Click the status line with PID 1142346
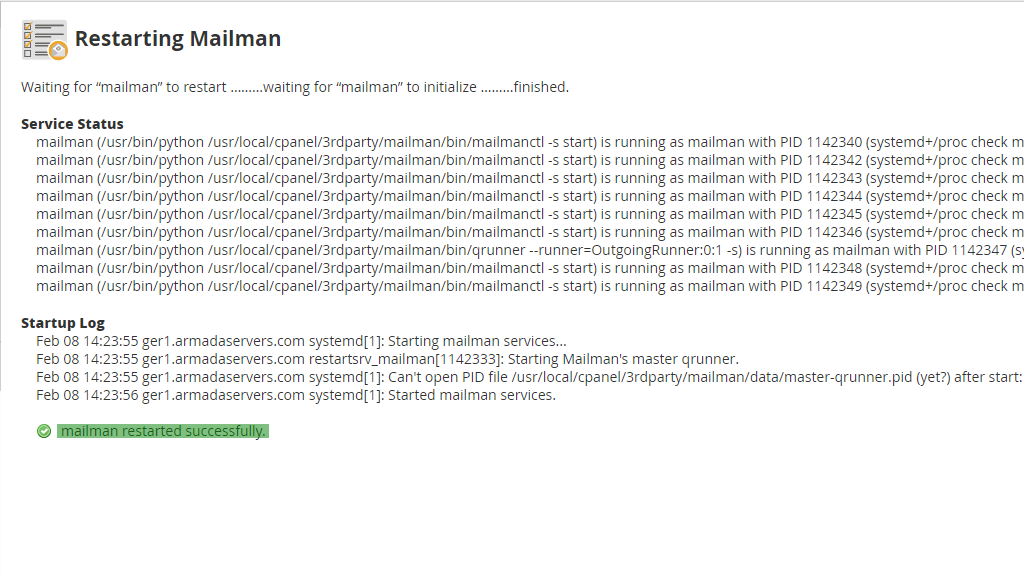1024x576 pixels. tap(530, 232)
